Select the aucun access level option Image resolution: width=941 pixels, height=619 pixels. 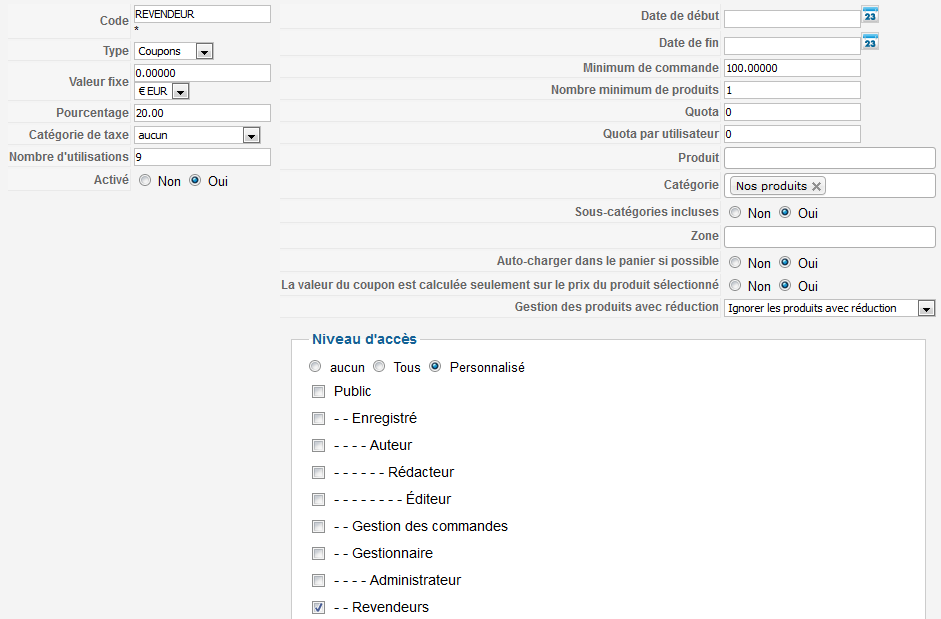[x=316, y=367]
